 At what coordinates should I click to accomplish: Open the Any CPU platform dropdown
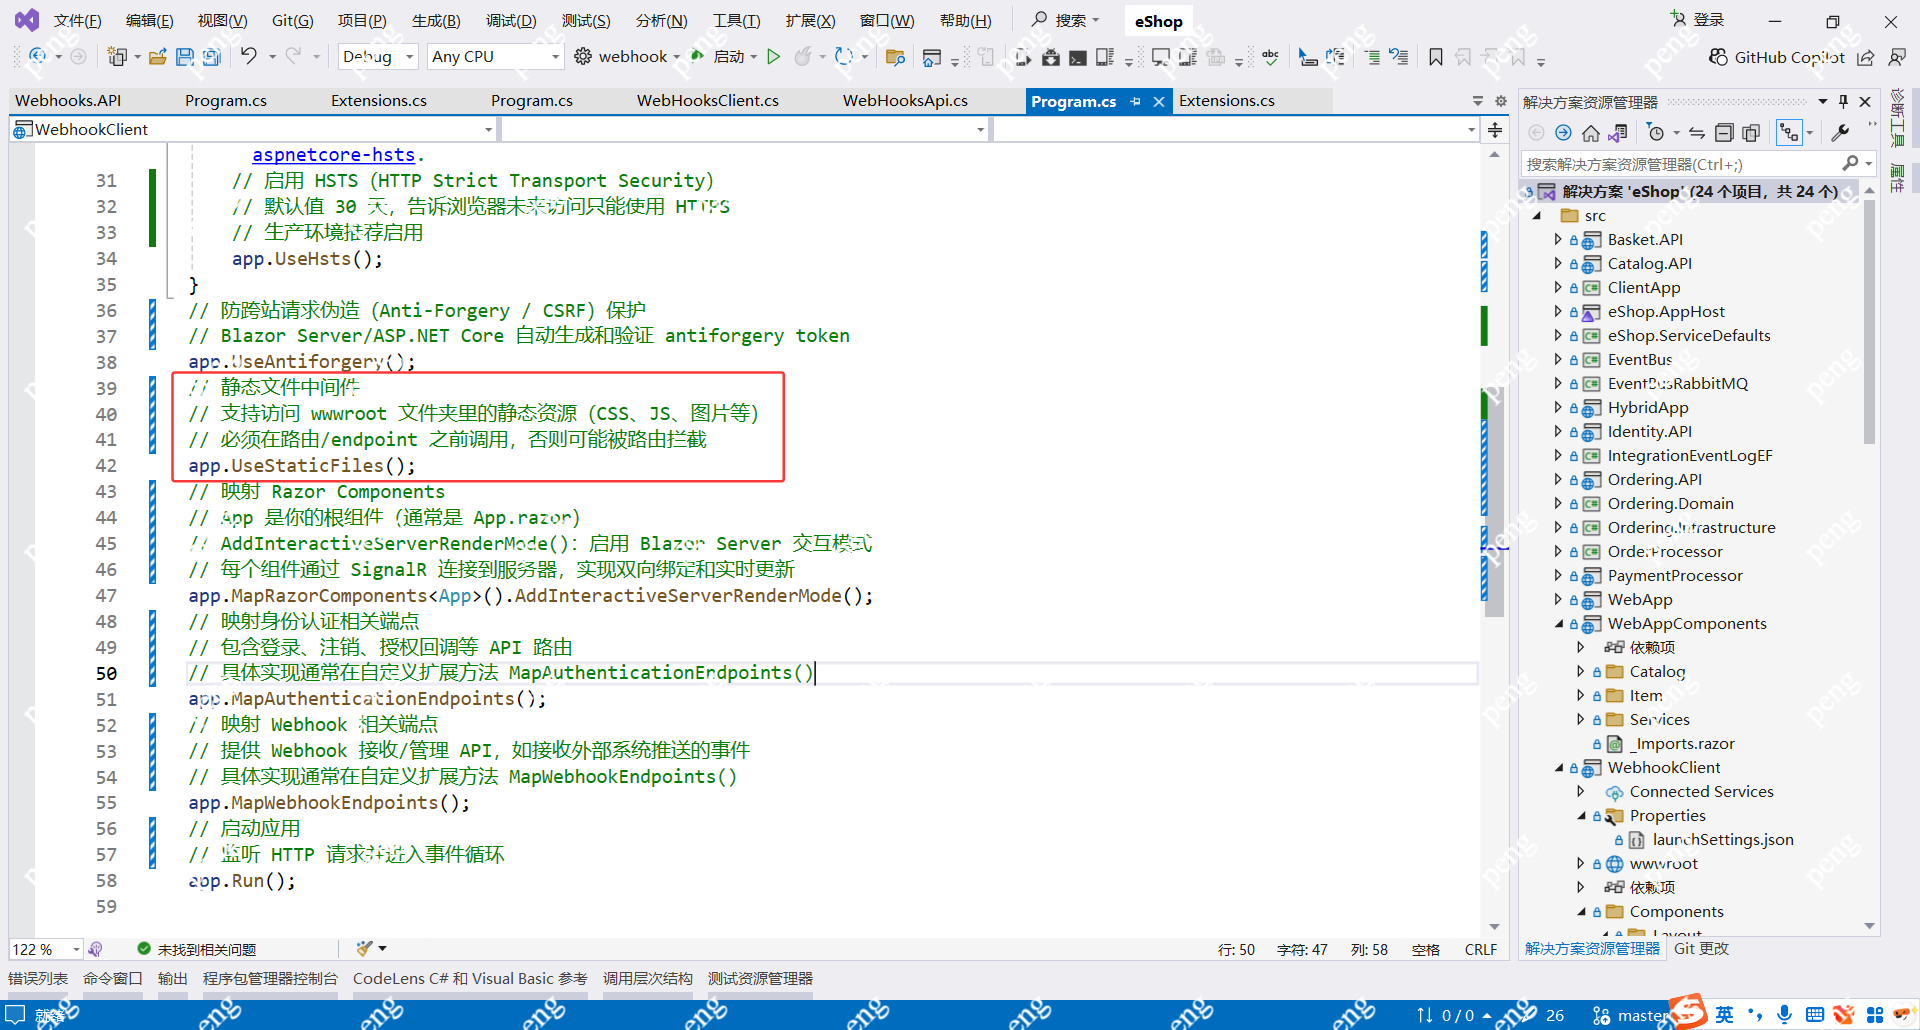coord(495,57)
